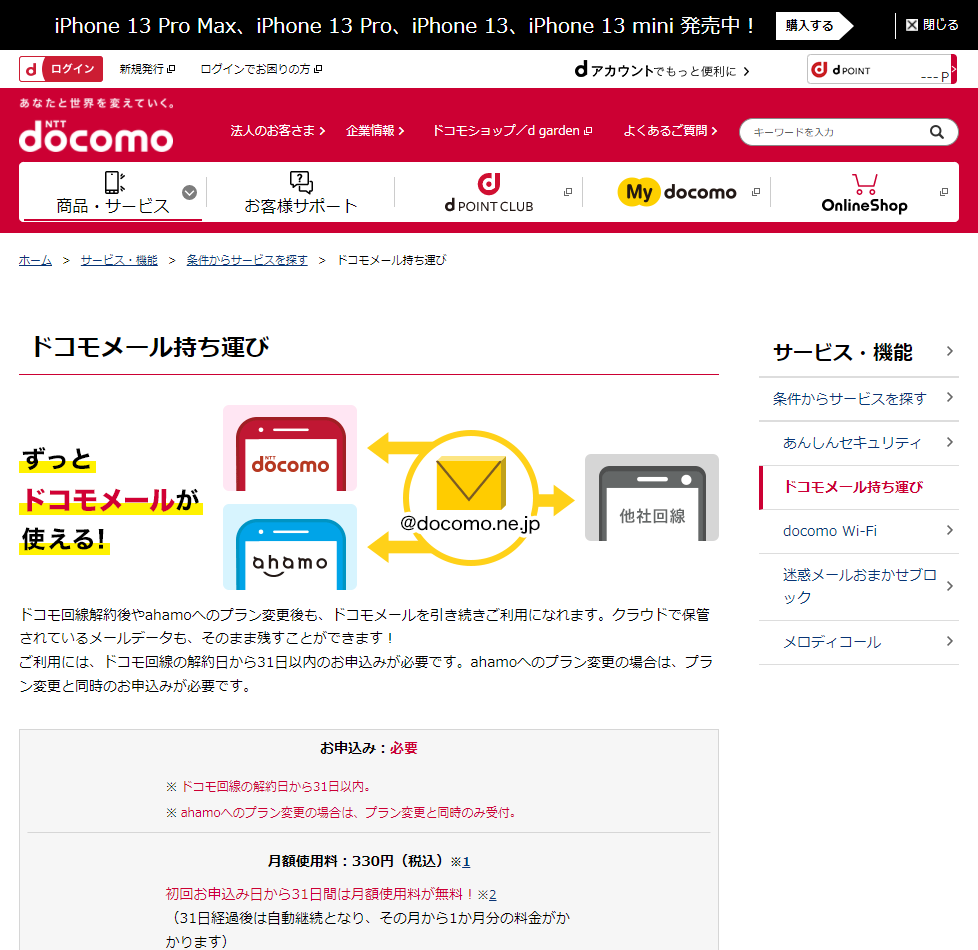Click 条件からサービスを探す sidebar link text
Image resolution: width=978 pixels, height=950 pixels.
(850, 399)
